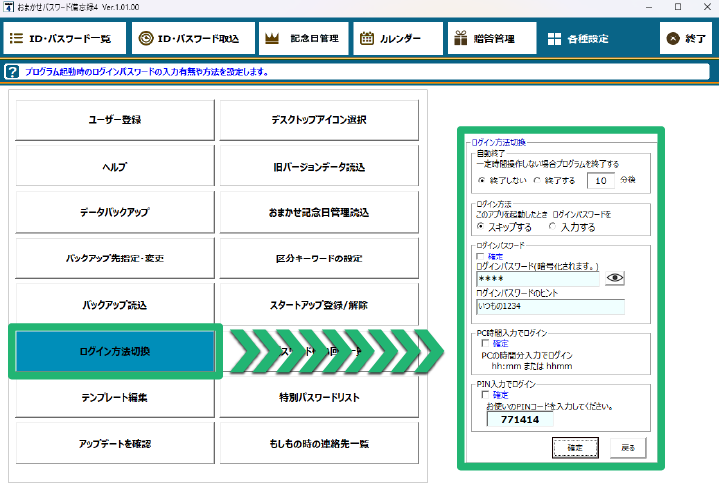Click the 確定 confirm button at bottom
This screenshot has height=484, width=719.
pos(575,448)
